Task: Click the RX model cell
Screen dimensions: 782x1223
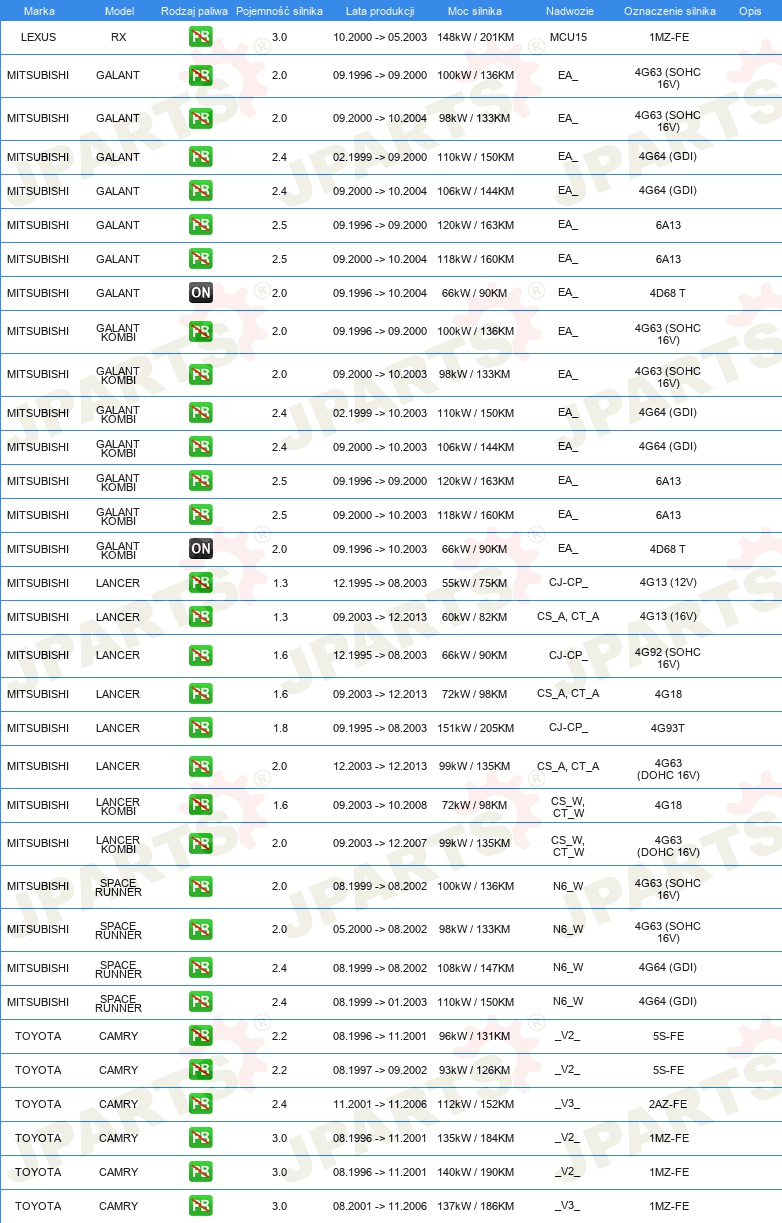Action: pos(119,37)
